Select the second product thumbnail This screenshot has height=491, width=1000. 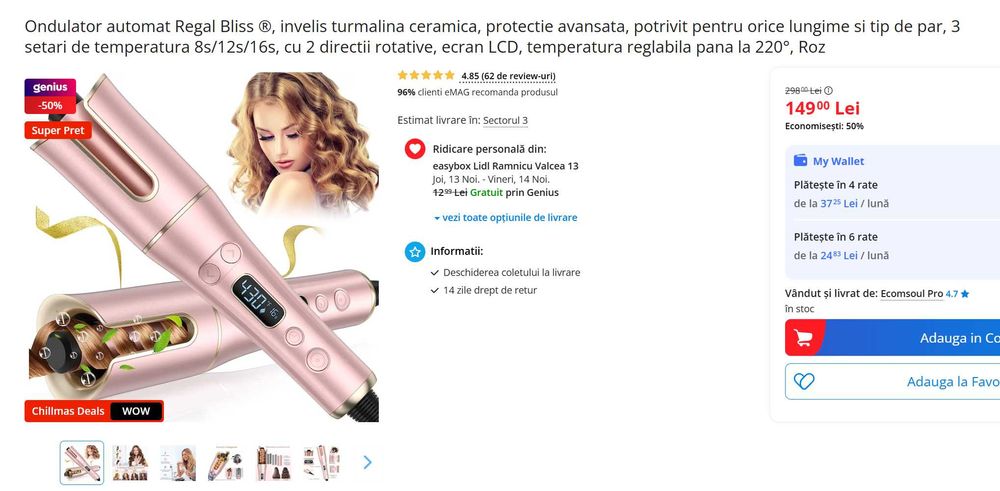coord(130,463)
